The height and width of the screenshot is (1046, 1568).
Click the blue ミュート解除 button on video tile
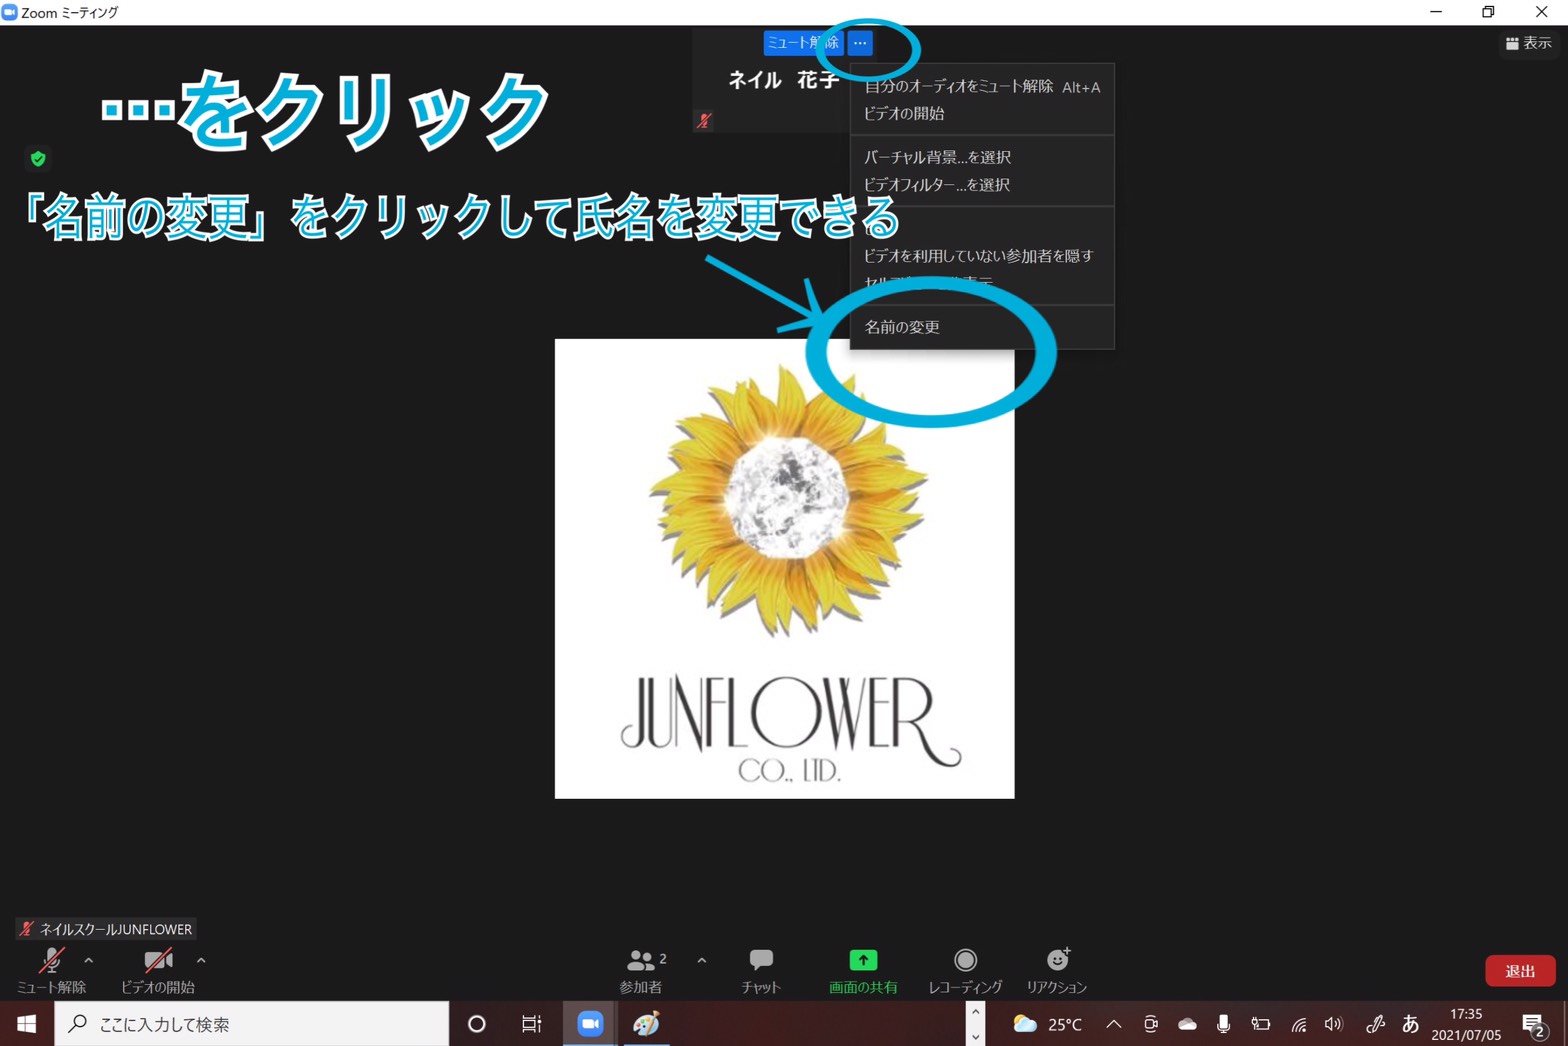(x=803, y=43)
